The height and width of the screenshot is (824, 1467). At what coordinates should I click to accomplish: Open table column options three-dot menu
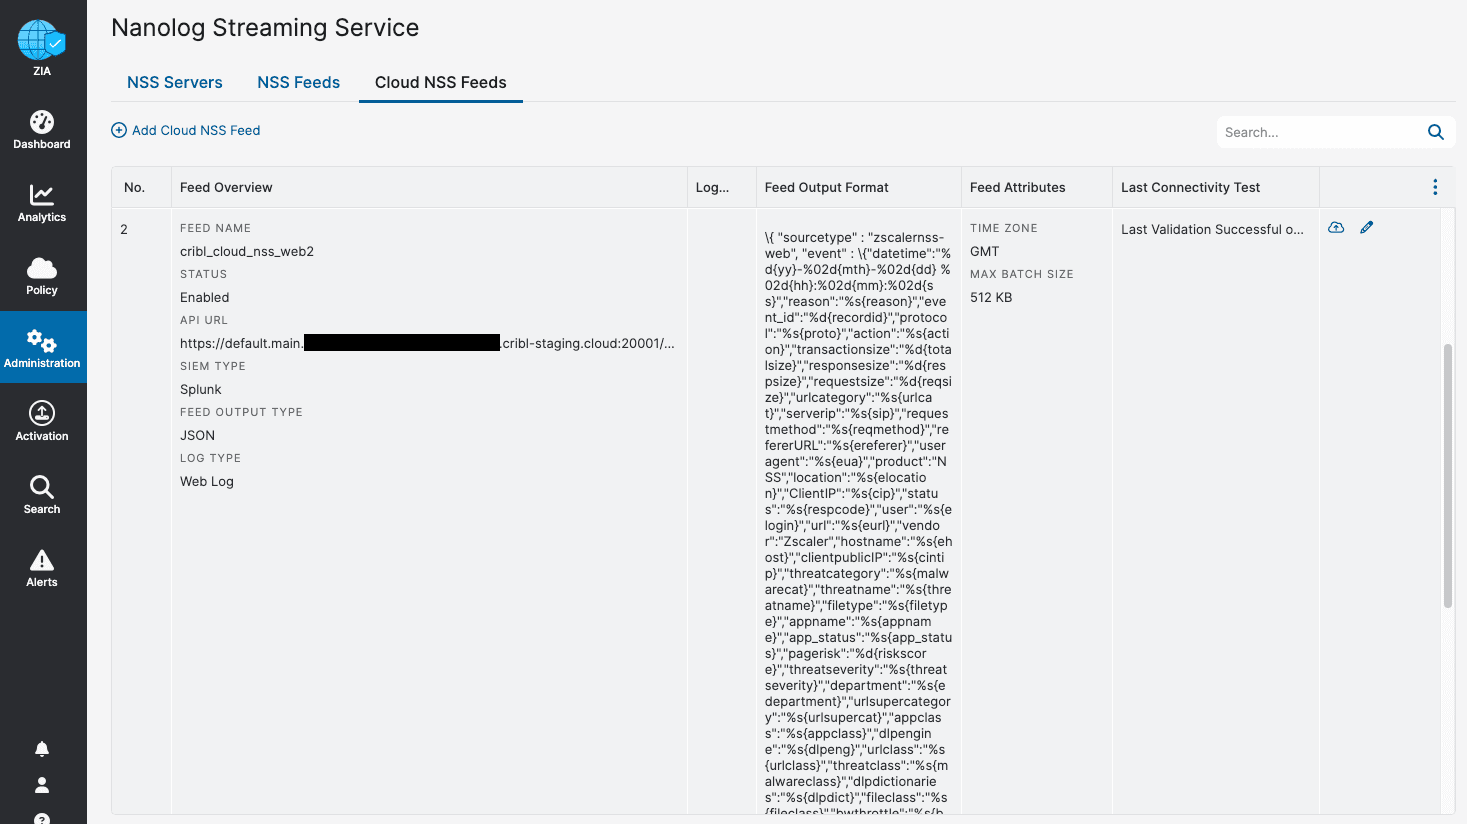pos(1435,187)
